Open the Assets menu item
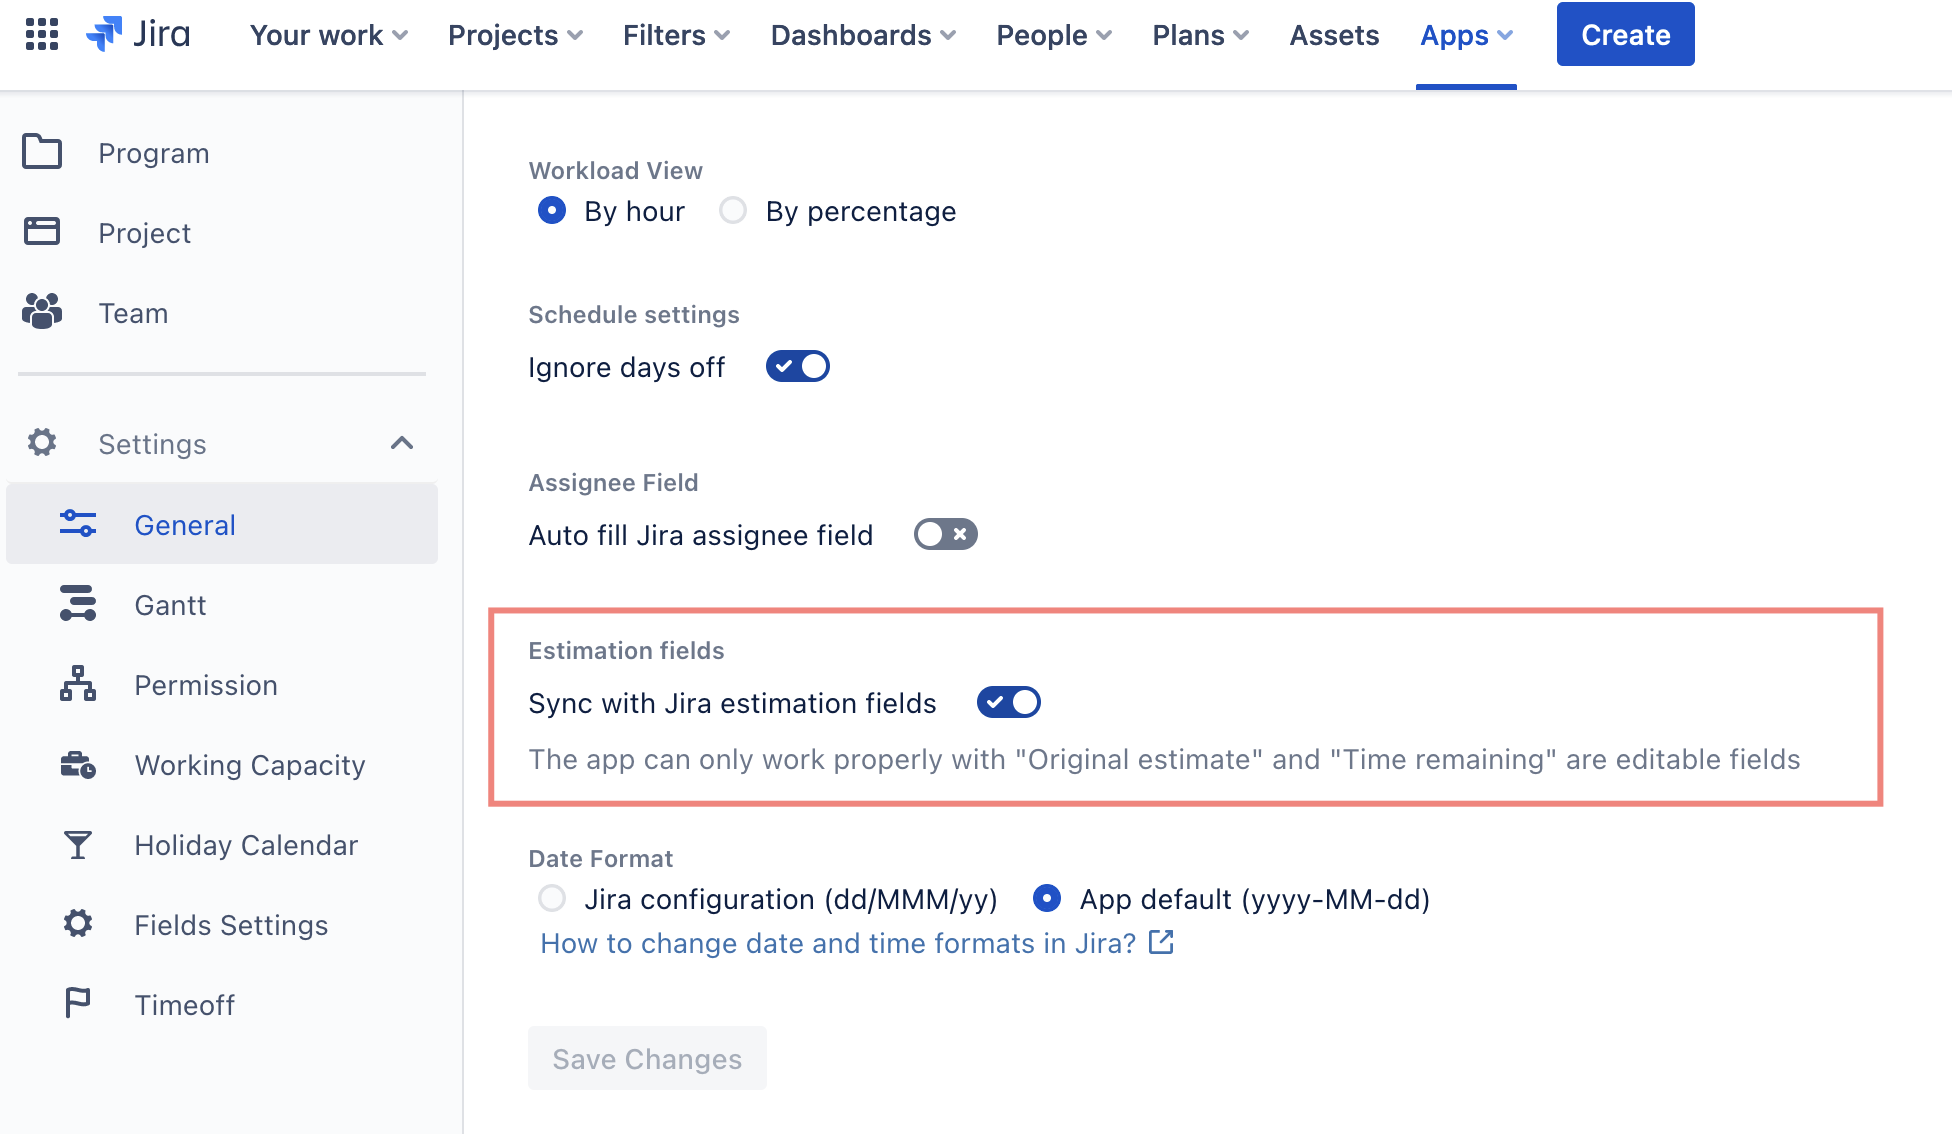This screenshot has width=1952, height=1134. [1334, 35]
